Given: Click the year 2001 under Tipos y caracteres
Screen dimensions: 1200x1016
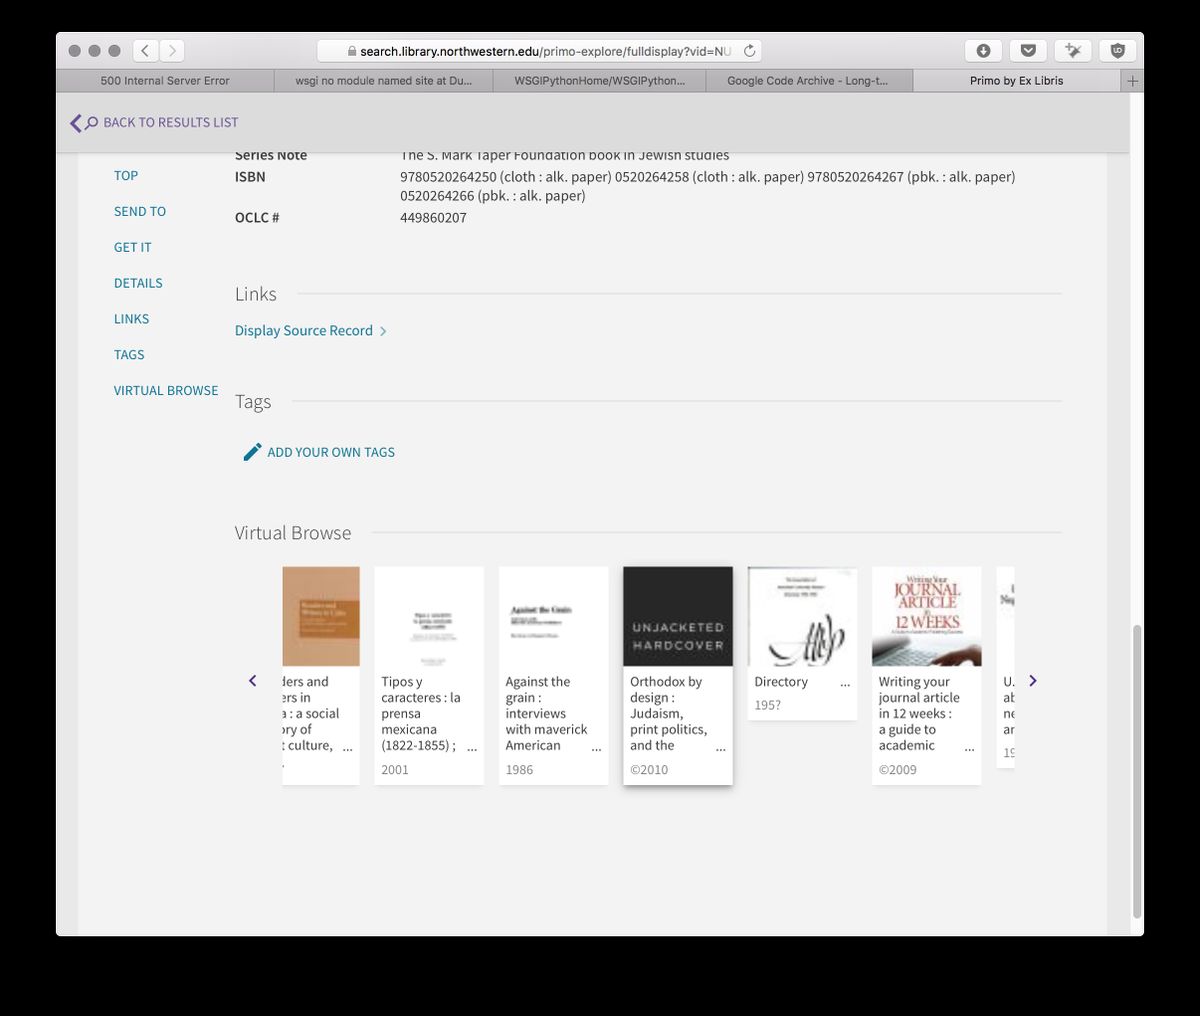Looking at the screenshot, I should pos(395,770).
